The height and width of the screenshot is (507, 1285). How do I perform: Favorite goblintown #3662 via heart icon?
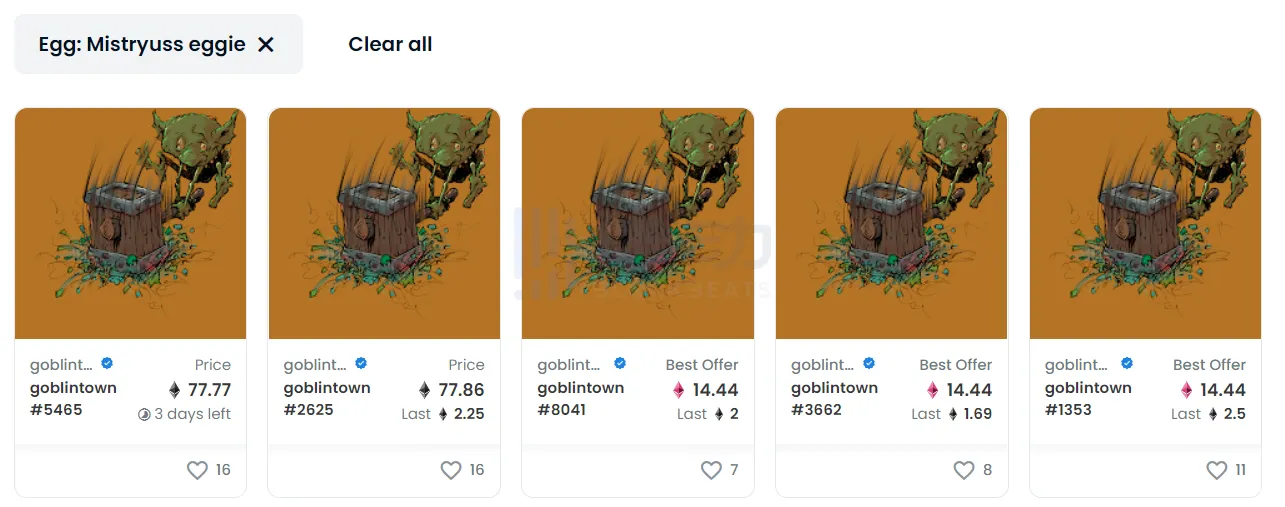click(x=964, y=470)
